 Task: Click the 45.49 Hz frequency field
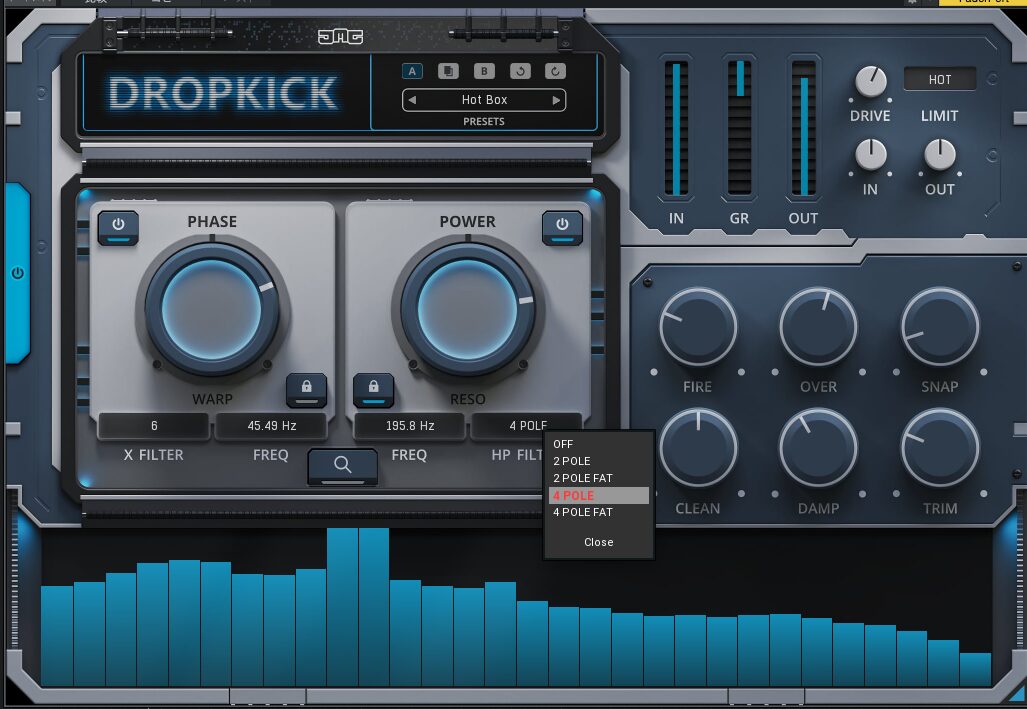click(x=272, y=425)
